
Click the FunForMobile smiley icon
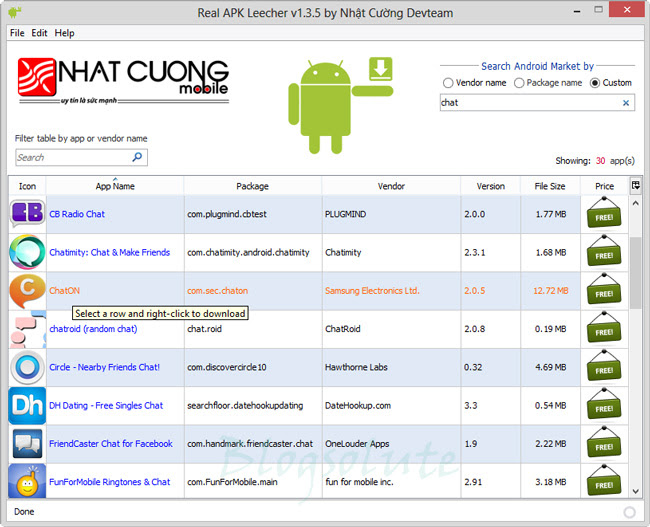coord(27,482)
